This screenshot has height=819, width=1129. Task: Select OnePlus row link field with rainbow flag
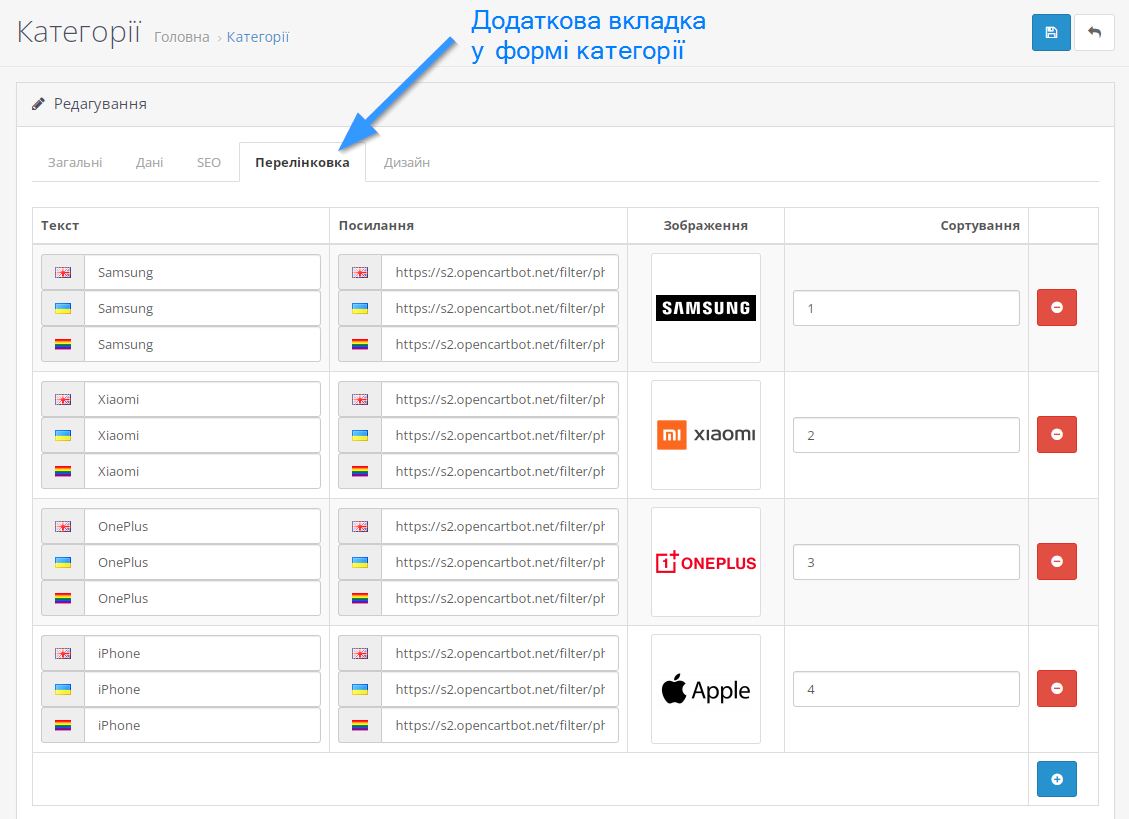500,598
